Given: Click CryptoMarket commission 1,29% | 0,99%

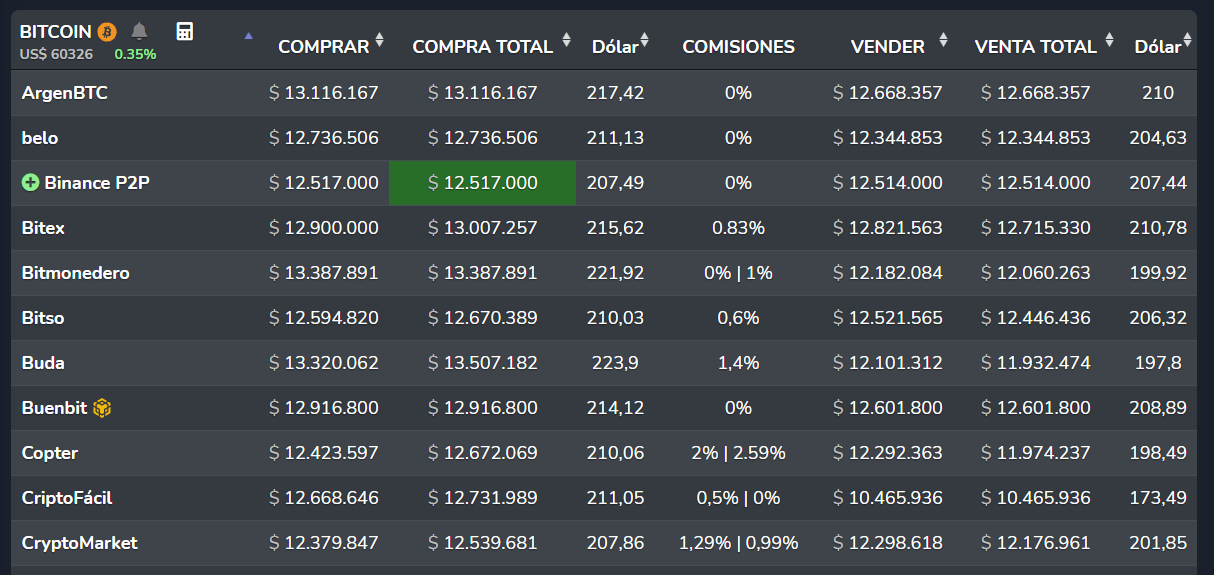Looking at the screenshot, I should (739, 543).
